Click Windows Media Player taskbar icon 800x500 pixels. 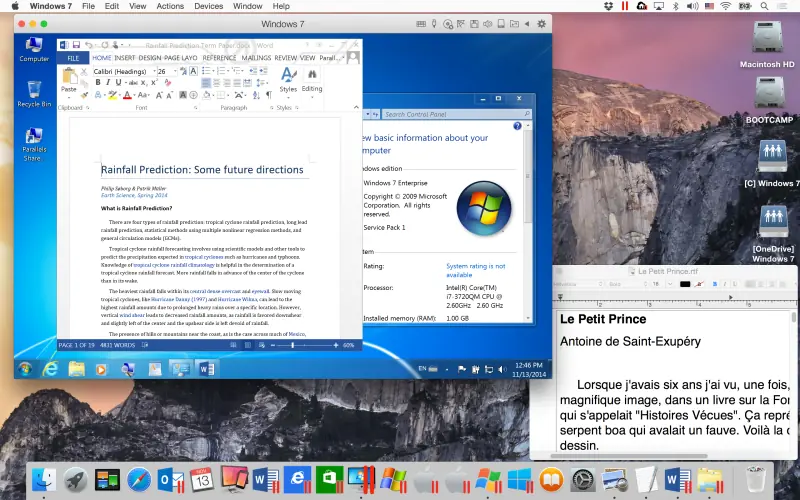(101, 368)
